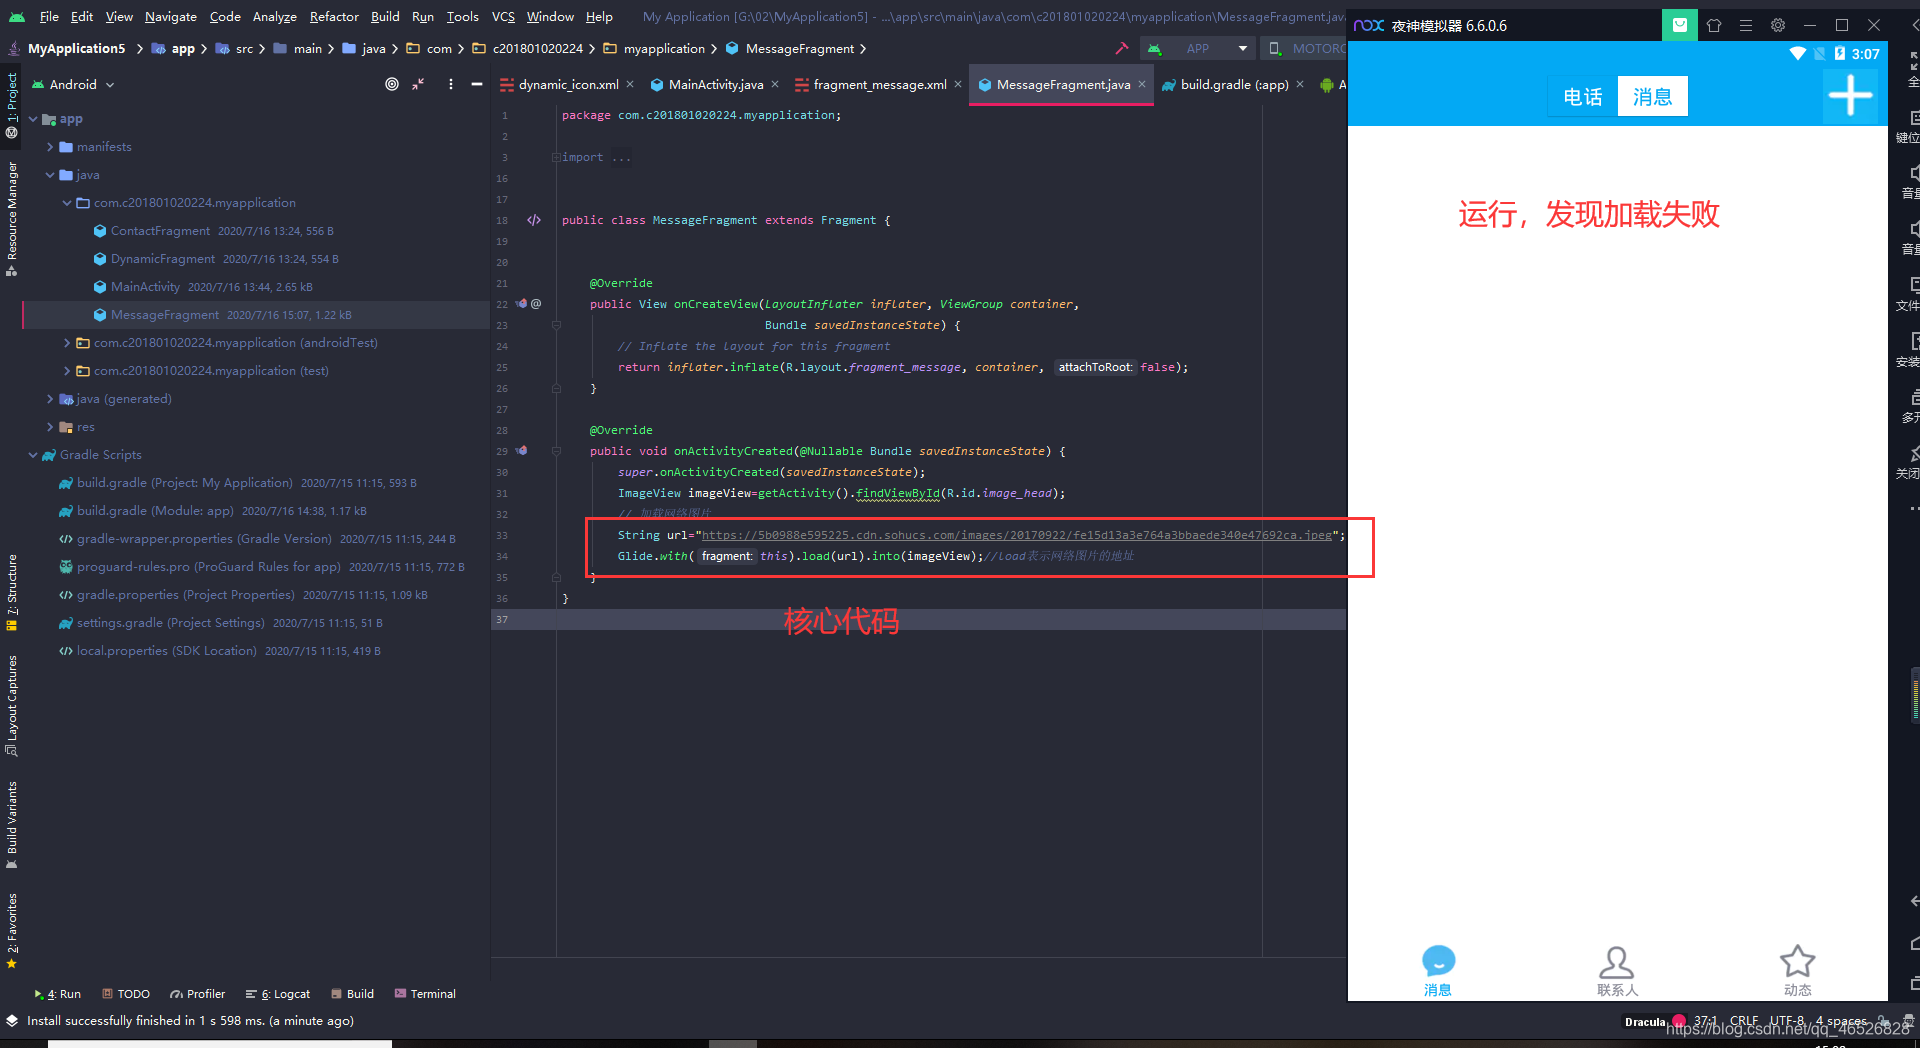Open the File menu
Image resolution: width=1920 pixels, height=1048 pixels.
tap(49, 16)
